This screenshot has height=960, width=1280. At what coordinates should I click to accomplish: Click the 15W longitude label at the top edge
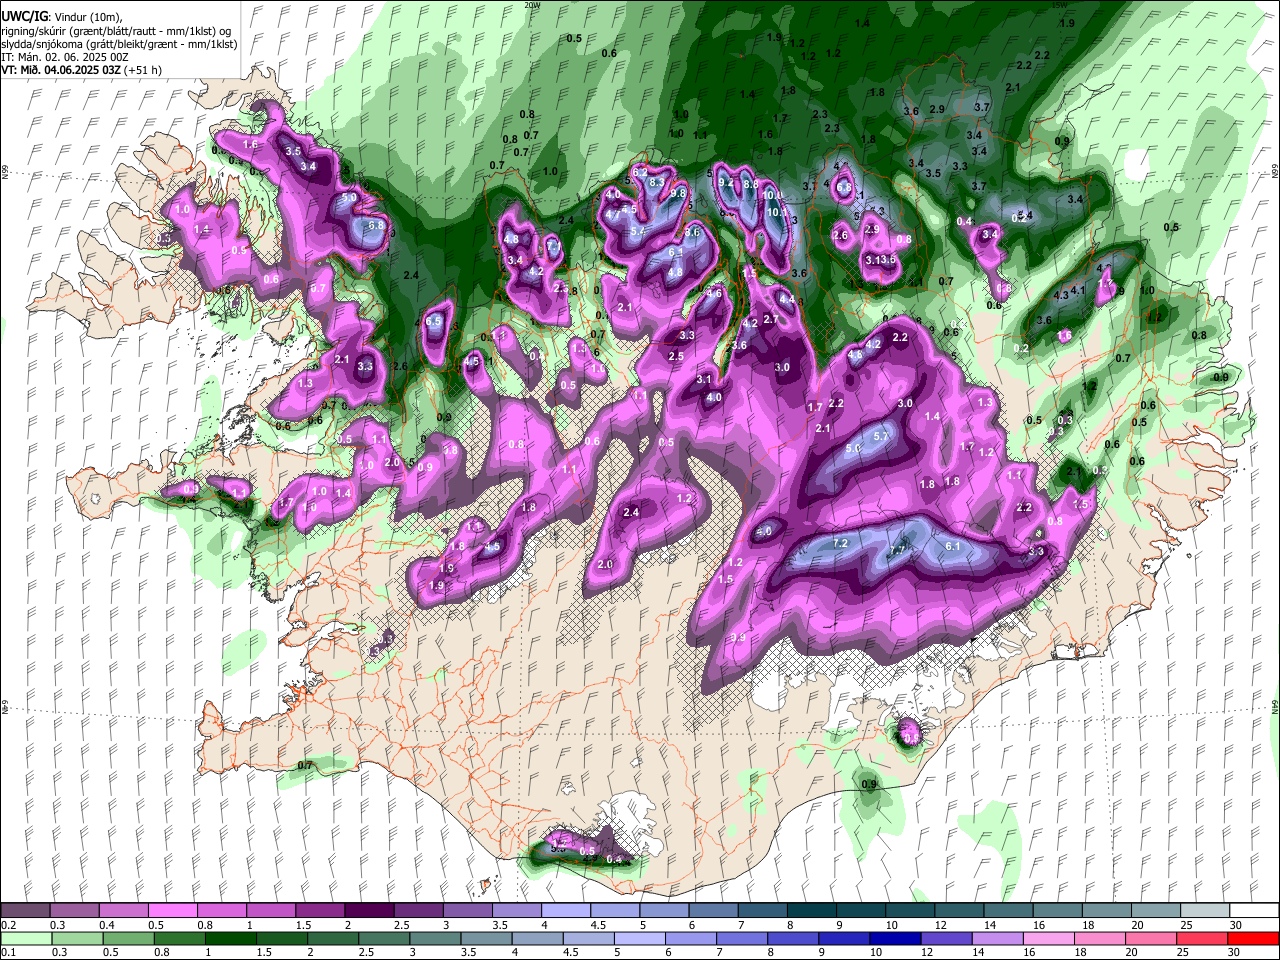coord(1058,5)
